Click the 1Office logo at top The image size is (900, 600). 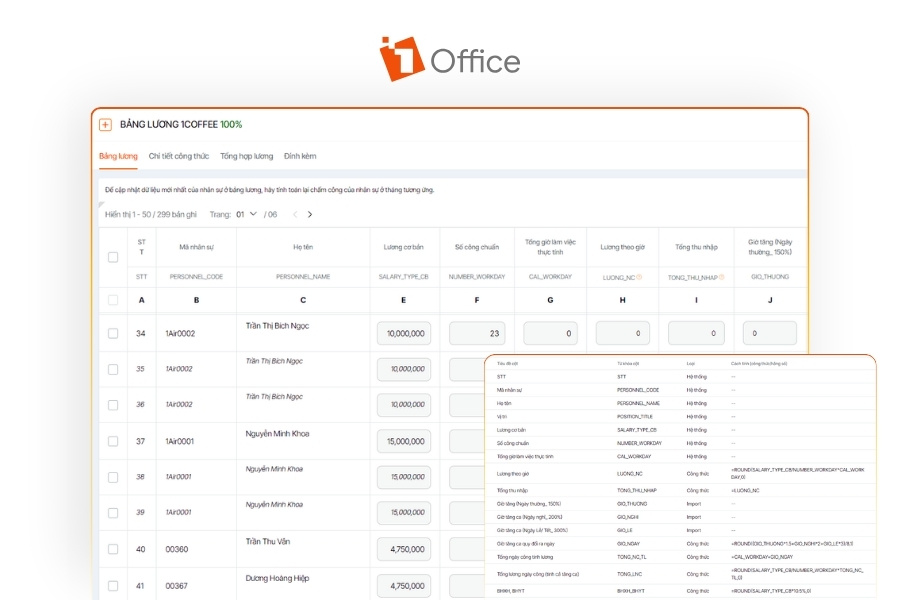(x=450, y=59)
